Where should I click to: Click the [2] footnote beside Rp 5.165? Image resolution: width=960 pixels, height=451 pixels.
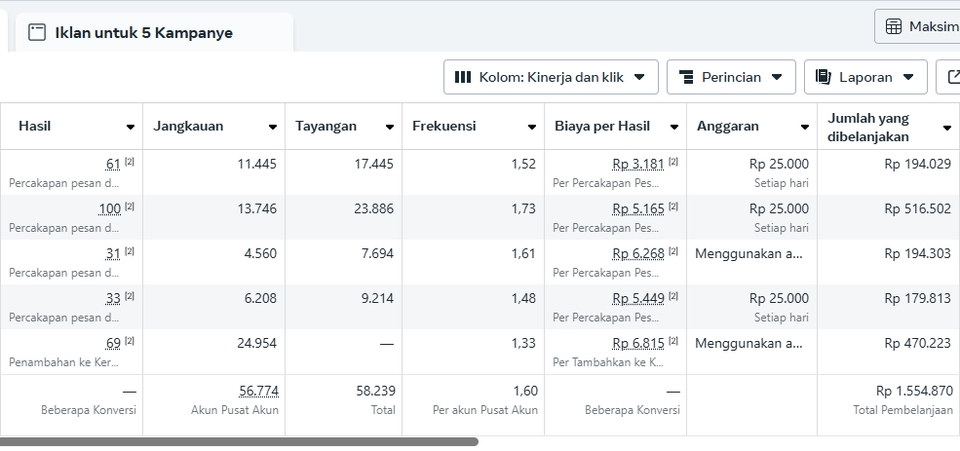674,207
